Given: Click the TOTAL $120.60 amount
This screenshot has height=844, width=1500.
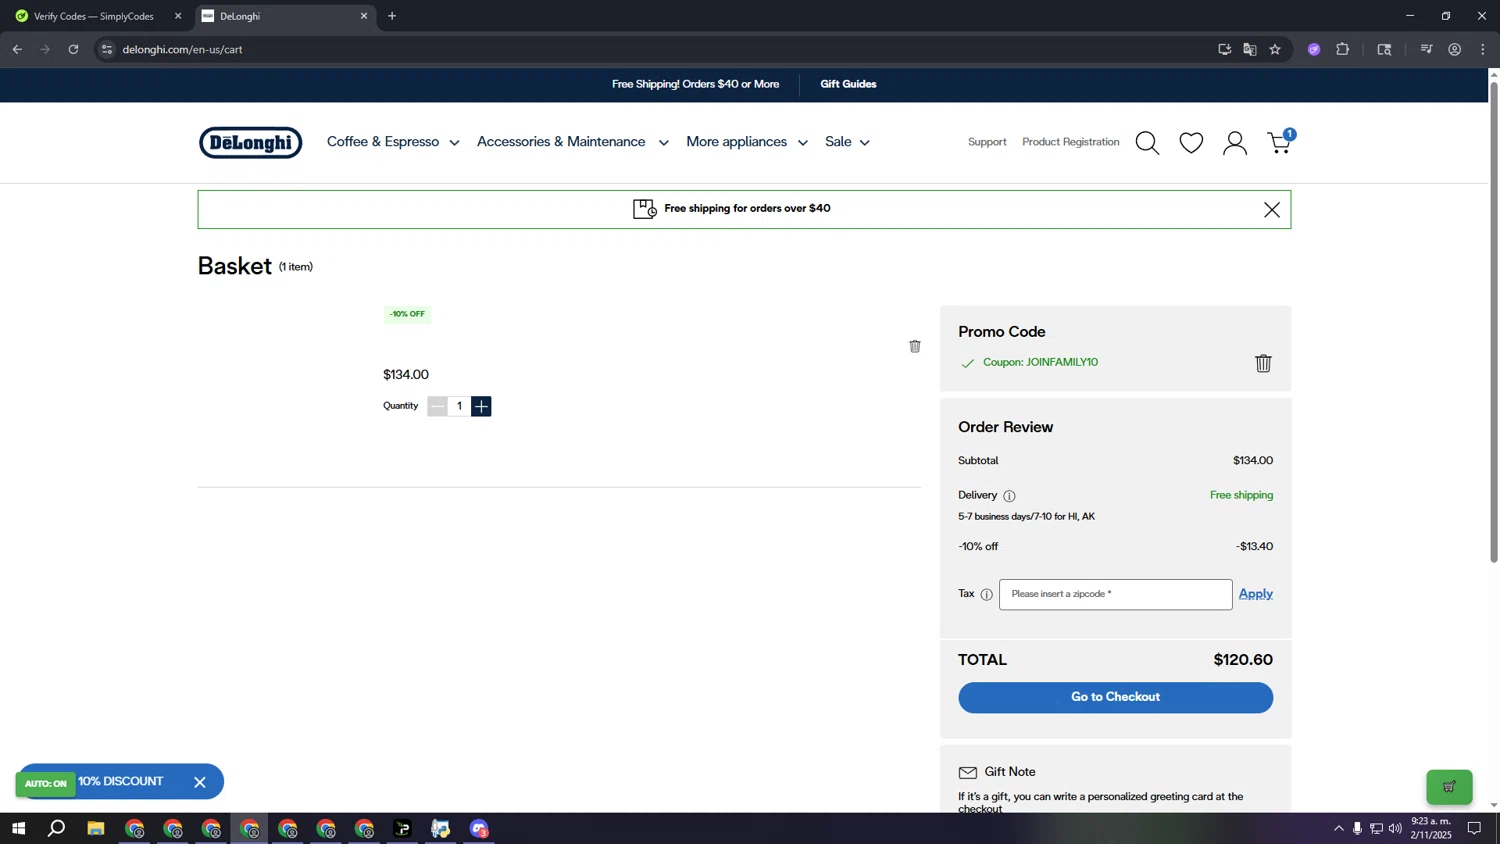Looking at the screenshot, I should tap(1243, 660).
